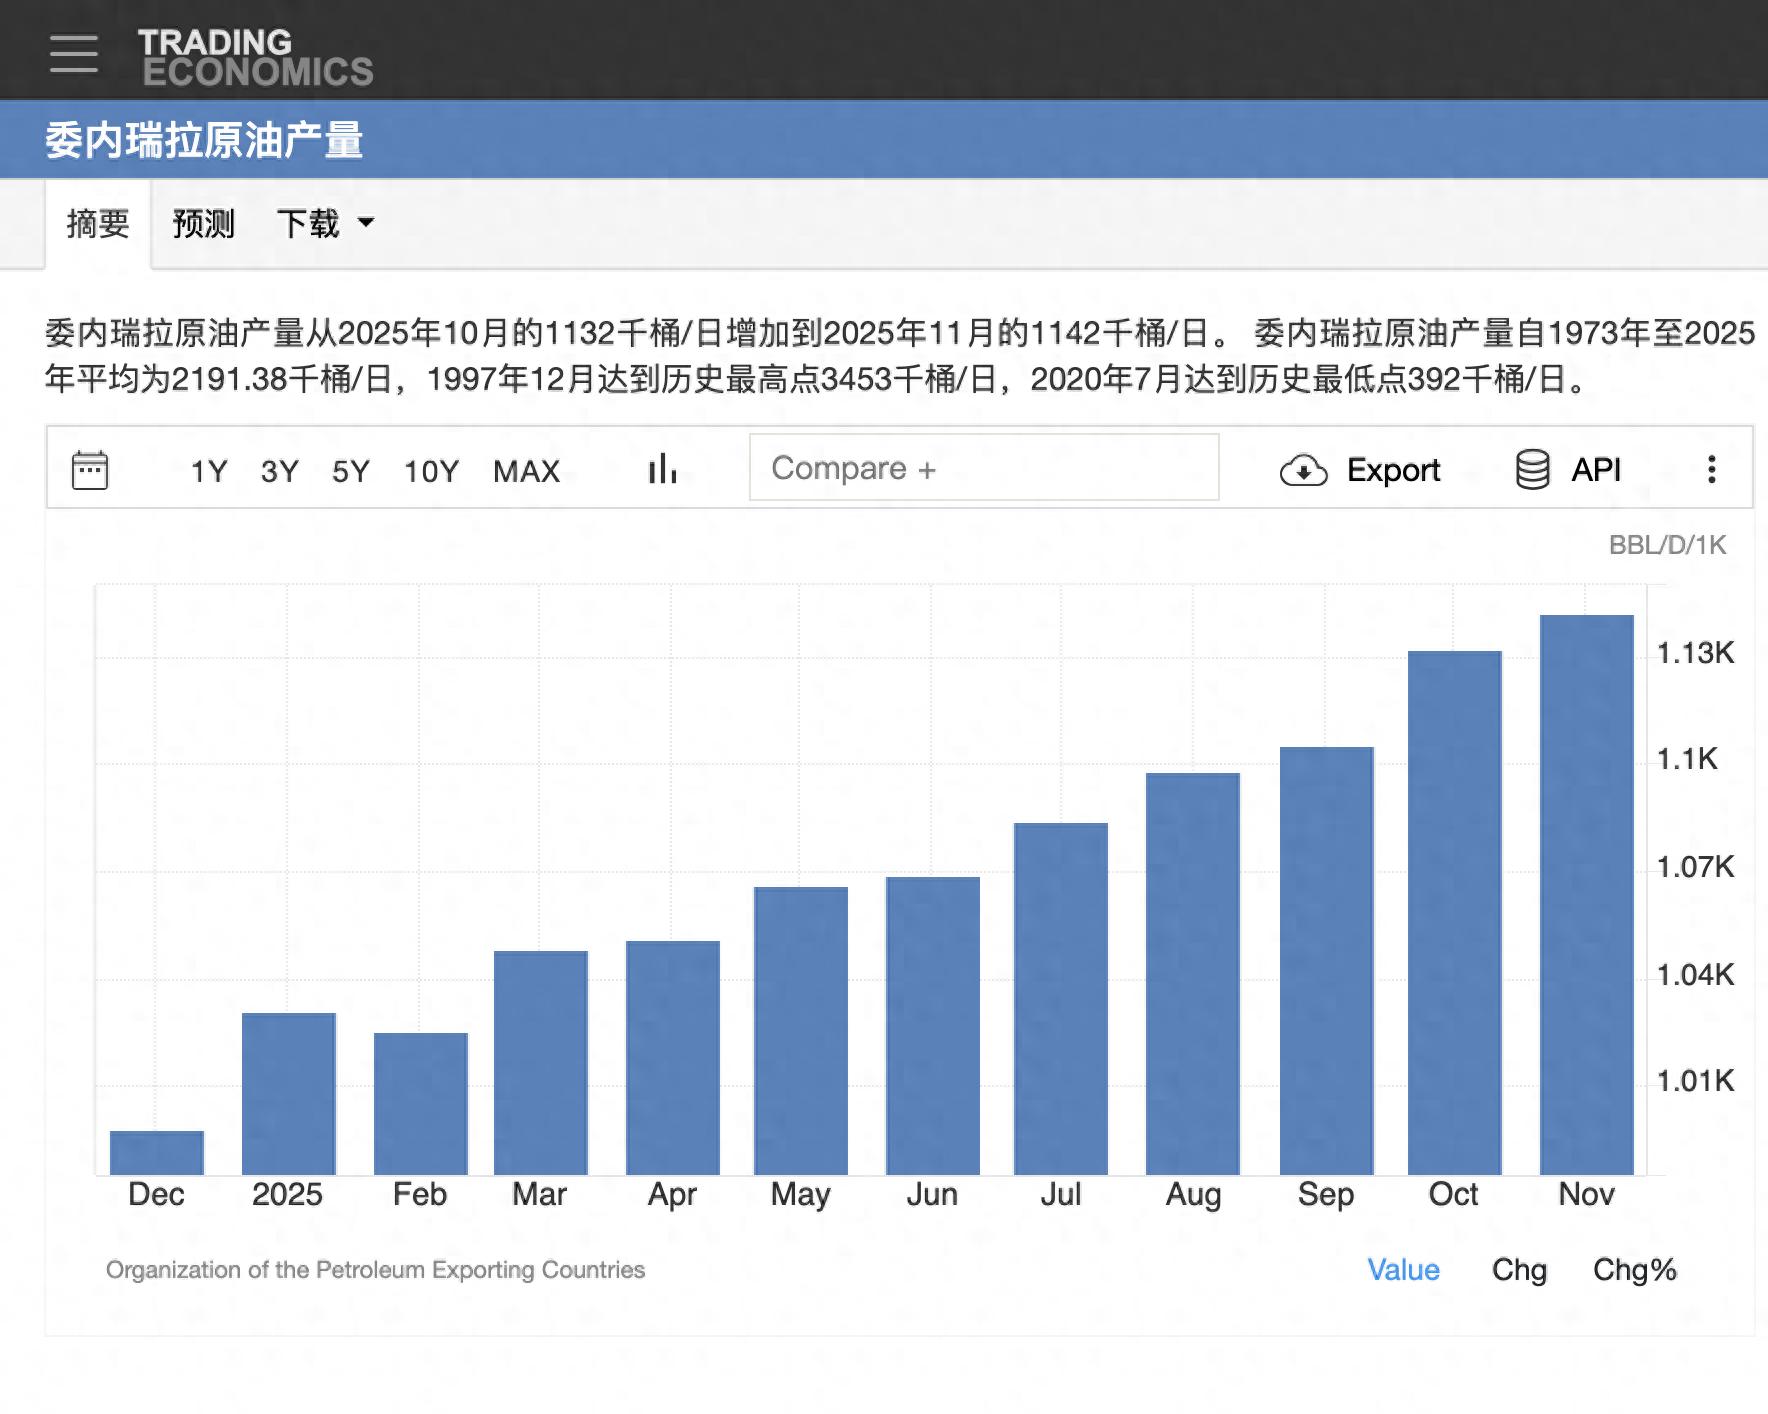Select the 5Y time range

(x=351, y=471)
